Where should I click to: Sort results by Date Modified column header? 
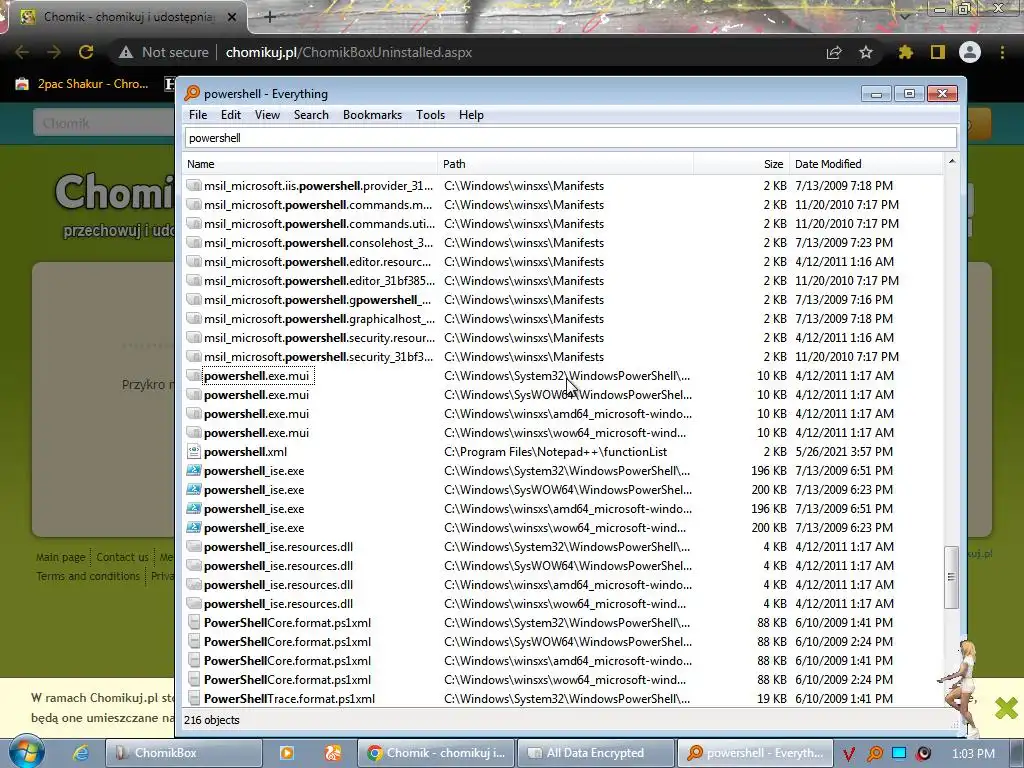coord(866,164)
